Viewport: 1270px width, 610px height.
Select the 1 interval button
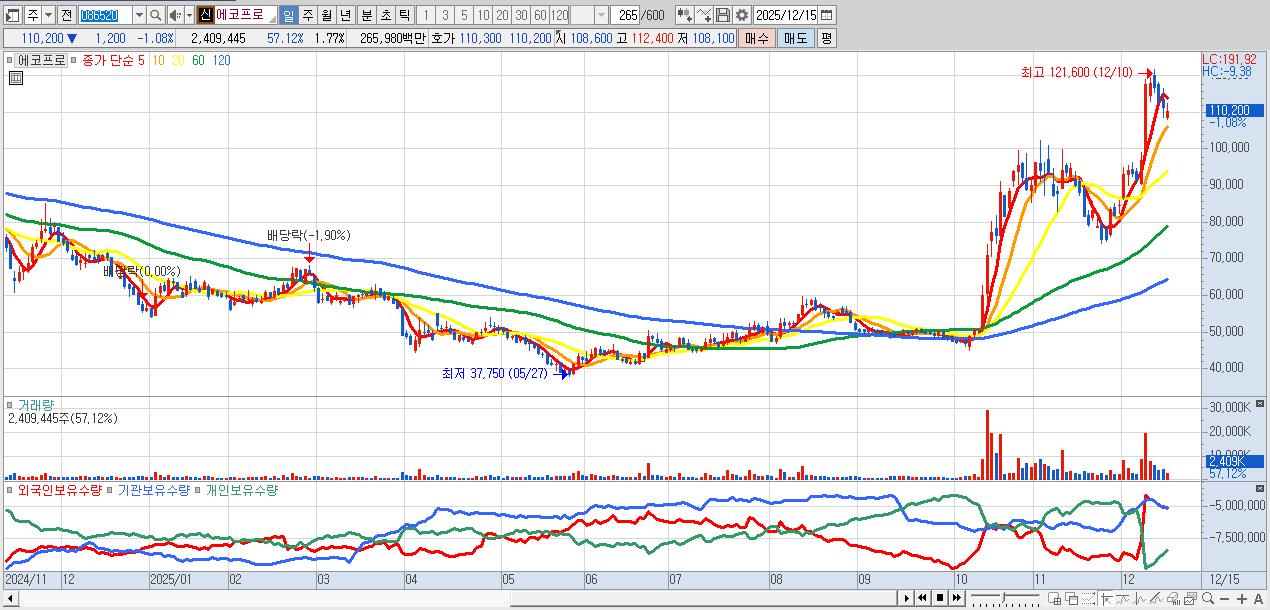click(426, 15)
